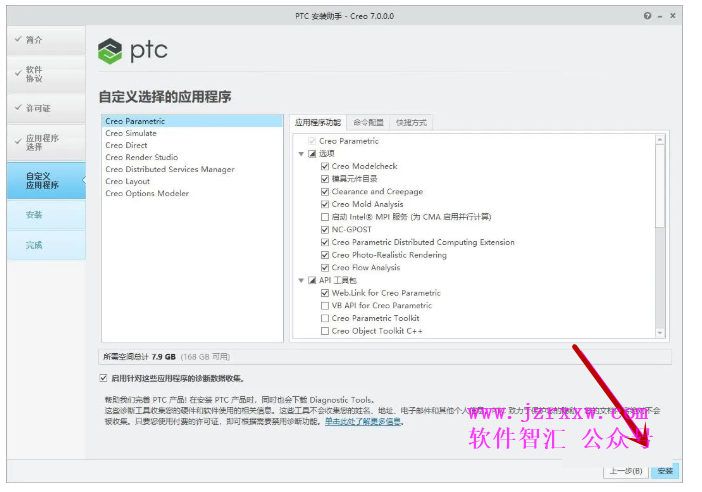
Task: Select Creo Options Modeler in list
Action: 192,193
